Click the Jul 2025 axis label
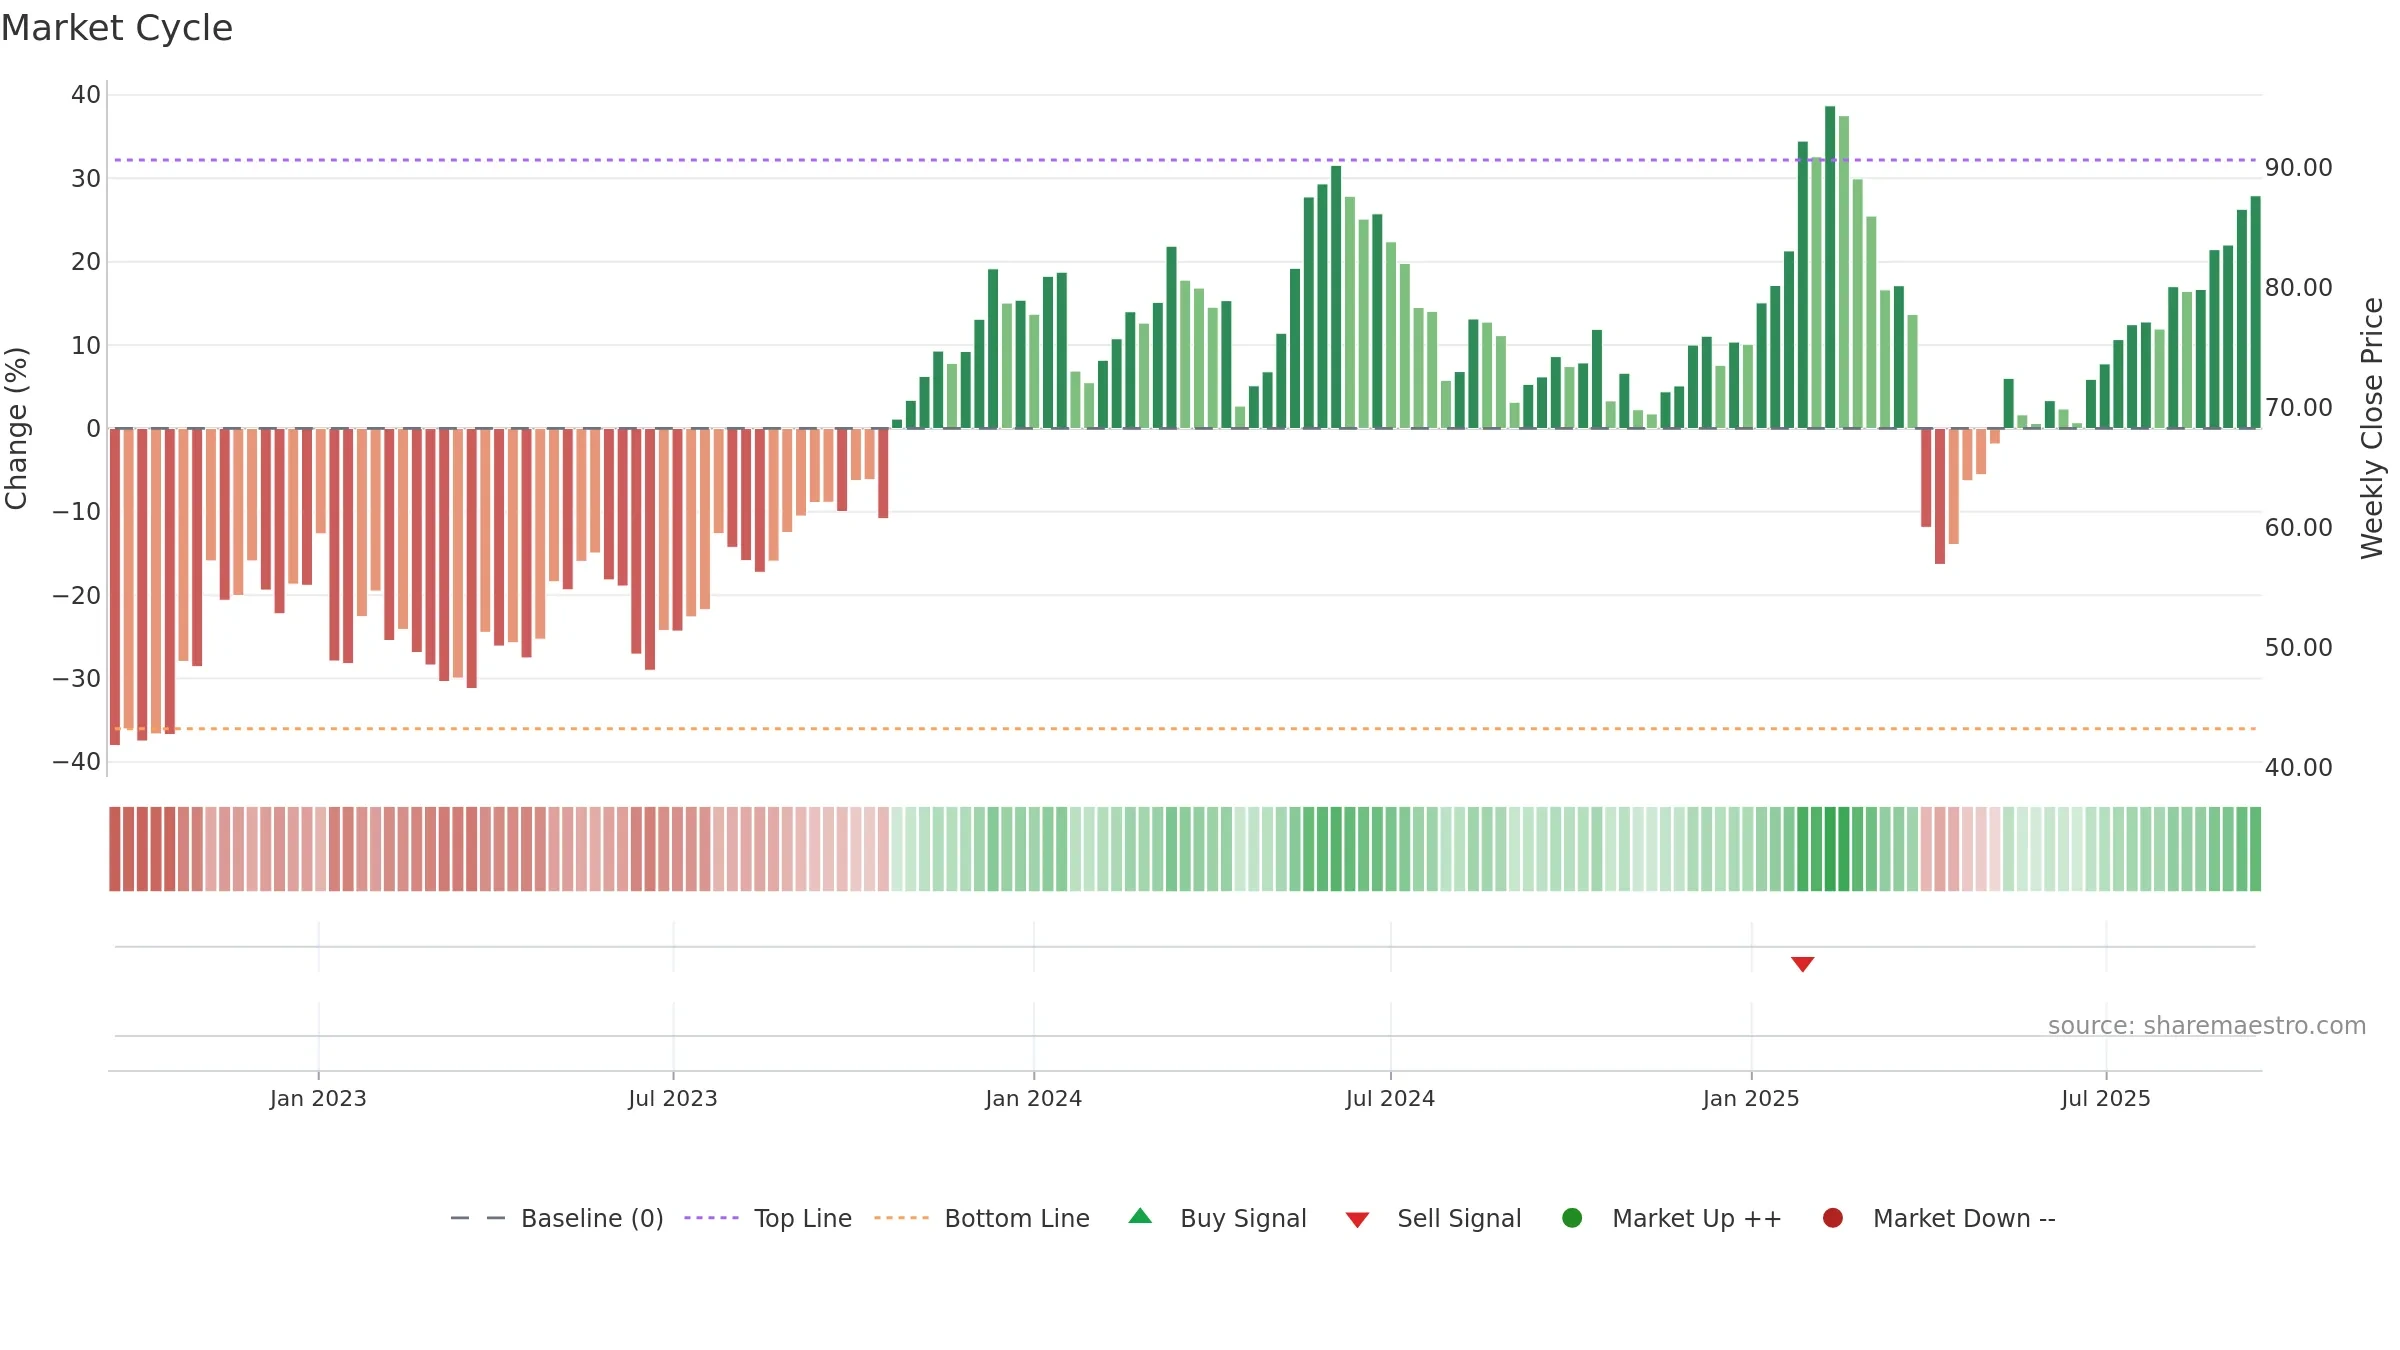The height and width of the screenshot is (1350, 2400). (x=2106, y=1098)
